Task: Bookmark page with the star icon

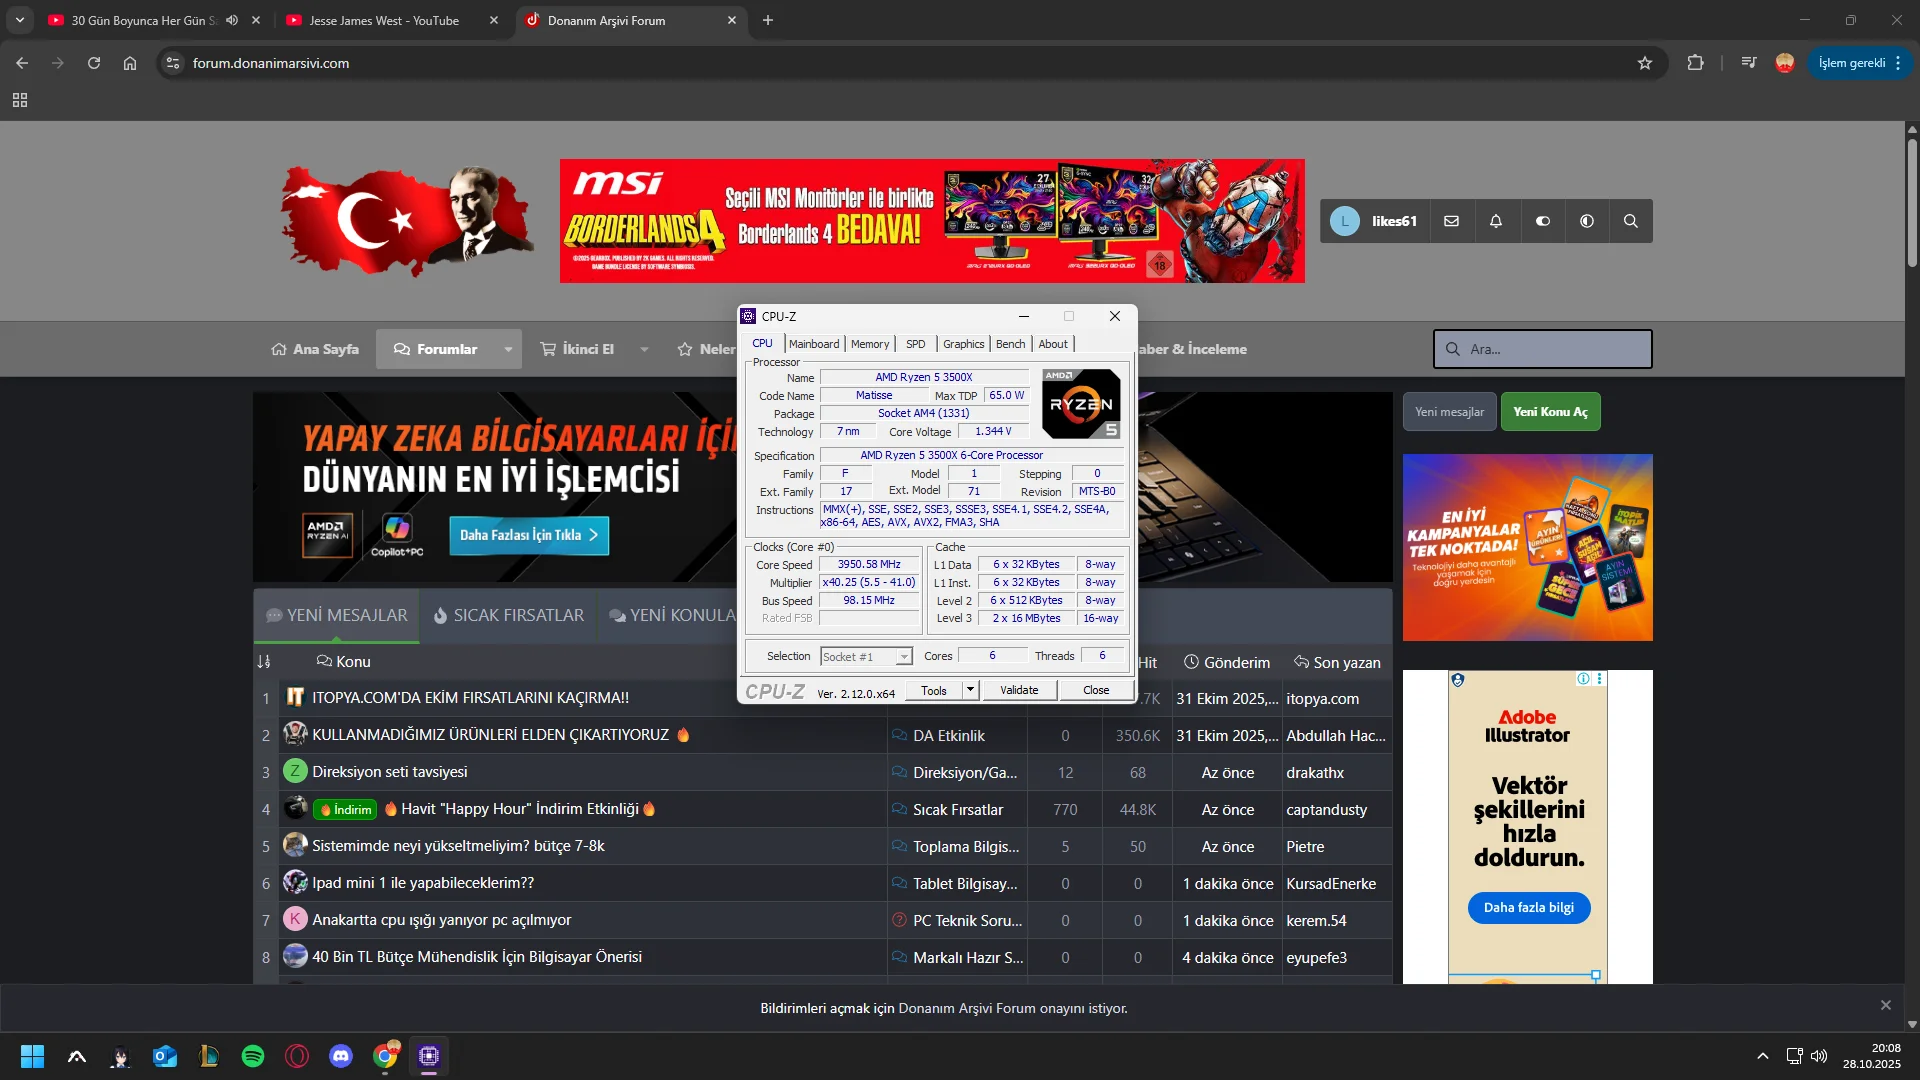Action: point(1645,63)
